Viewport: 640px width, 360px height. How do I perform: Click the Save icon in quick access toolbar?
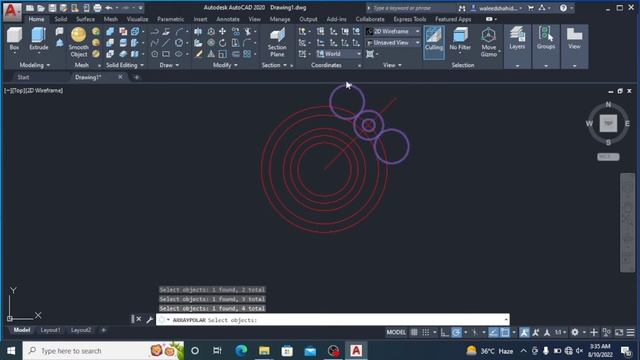pos(52,8)
